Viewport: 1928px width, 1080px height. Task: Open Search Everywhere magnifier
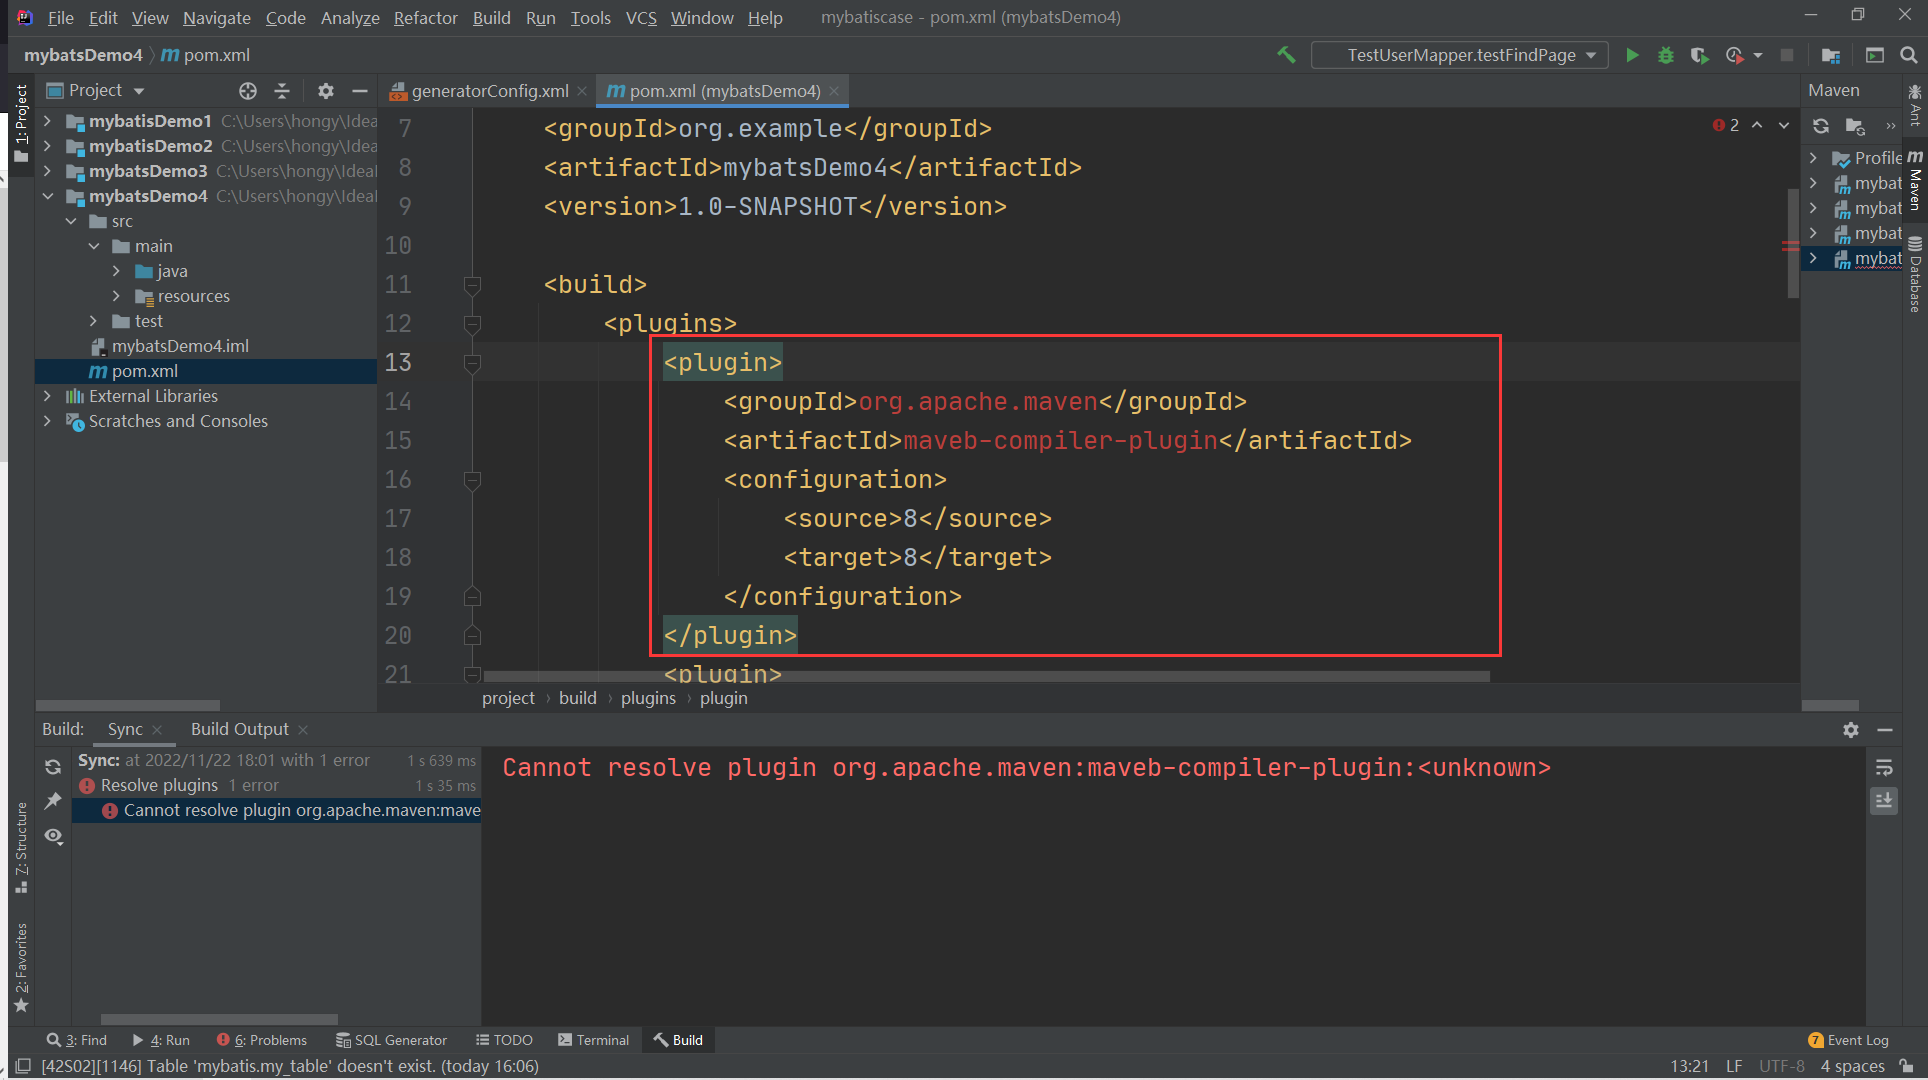click(x=1909, y=55)
